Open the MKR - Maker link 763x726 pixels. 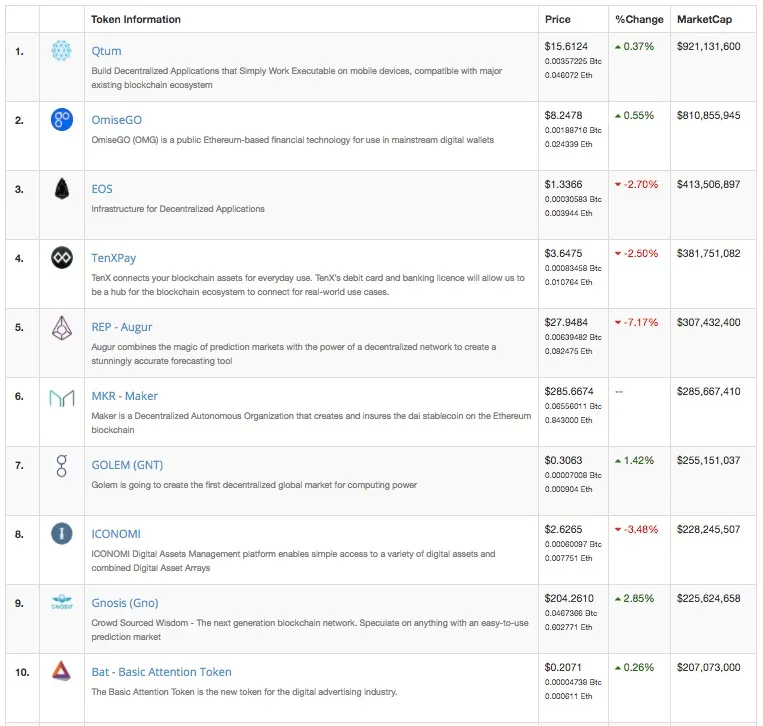[125, 396]
